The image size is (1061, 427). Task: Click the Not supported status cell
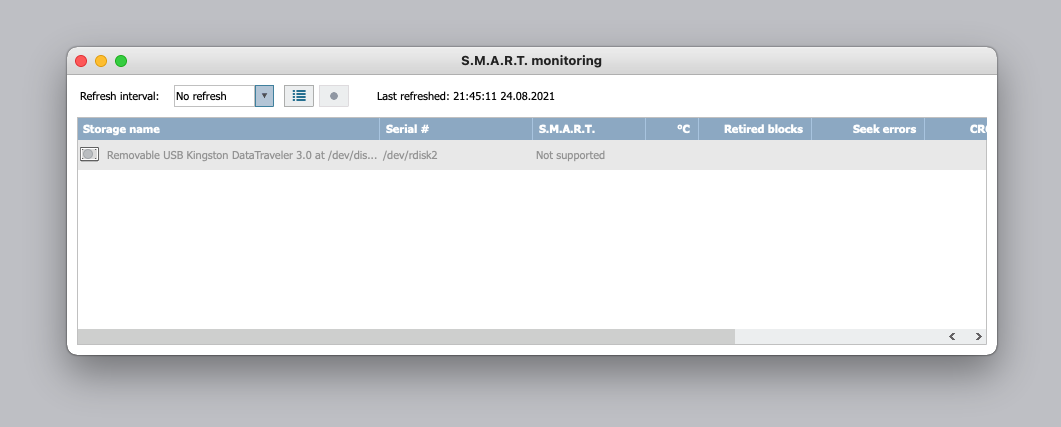570,155
